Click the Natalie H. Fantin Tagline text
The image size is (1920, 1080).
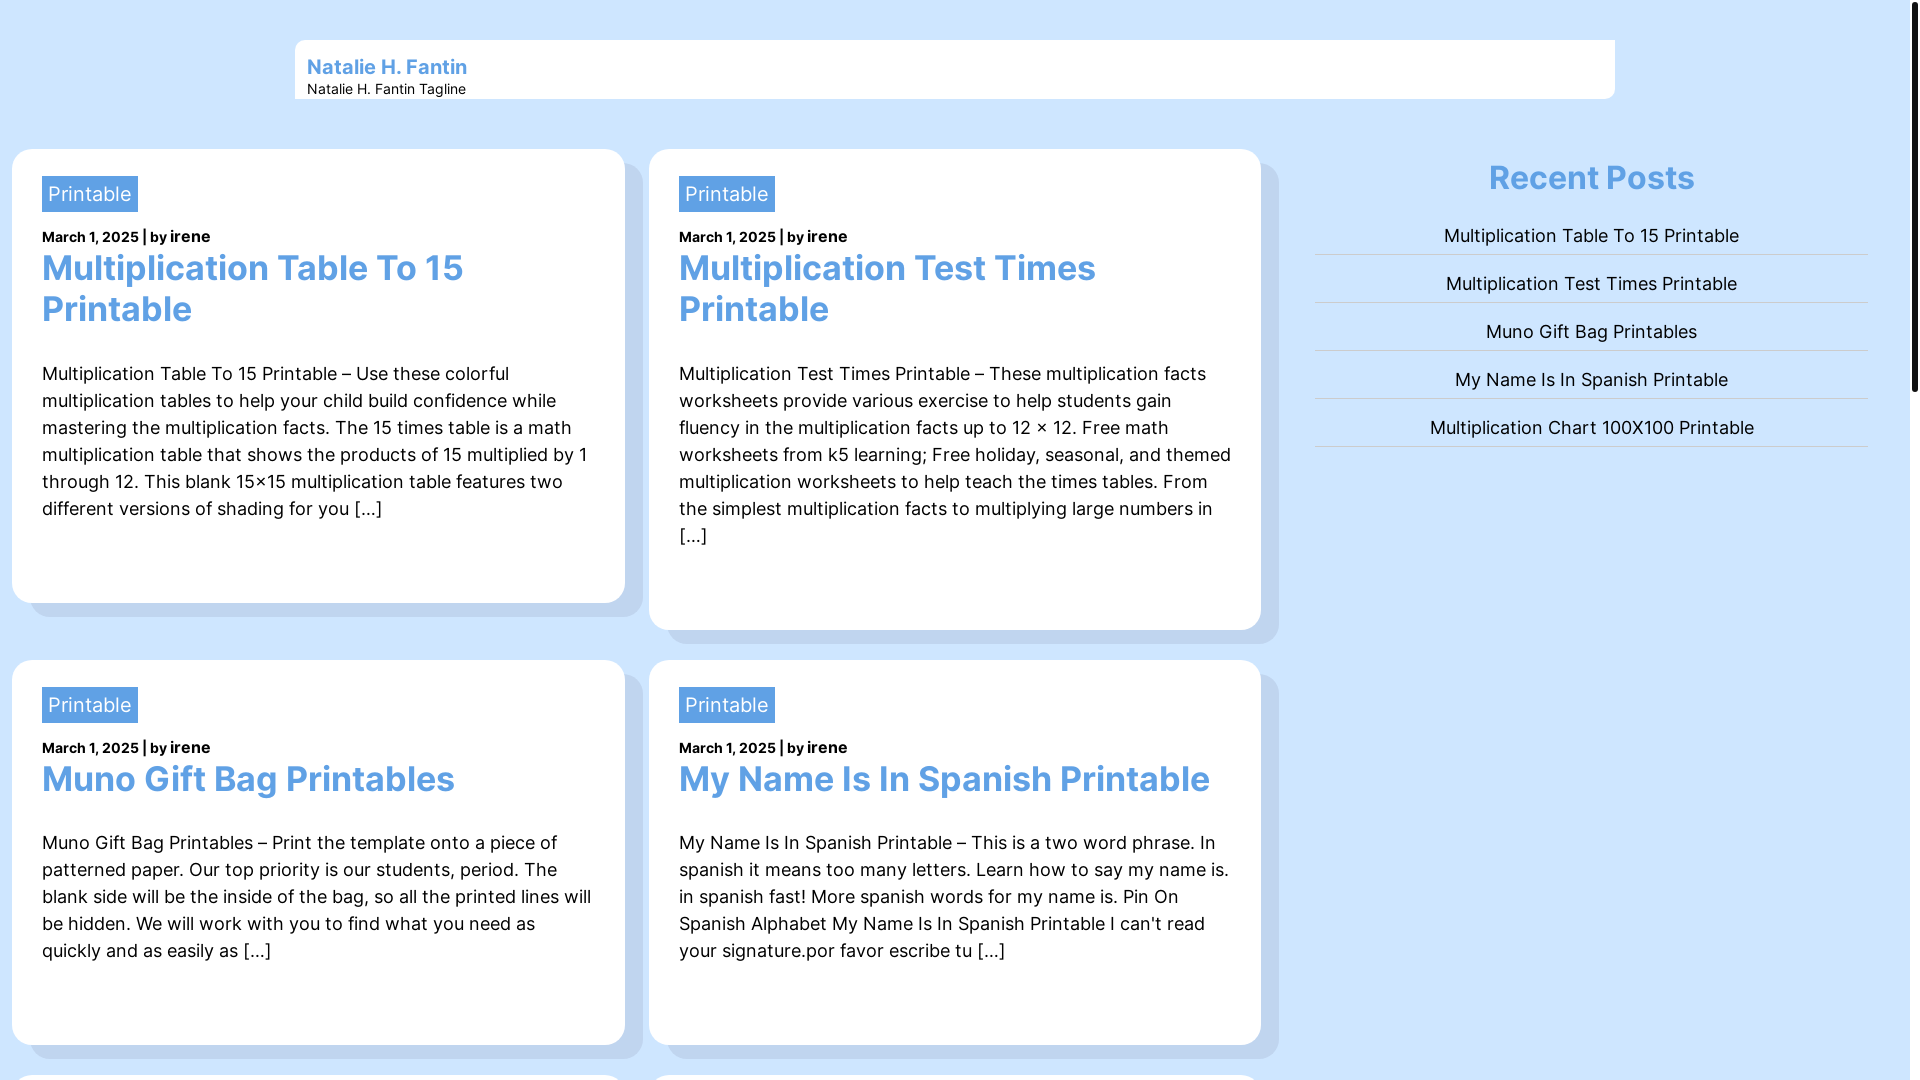[x=386, y=89]
